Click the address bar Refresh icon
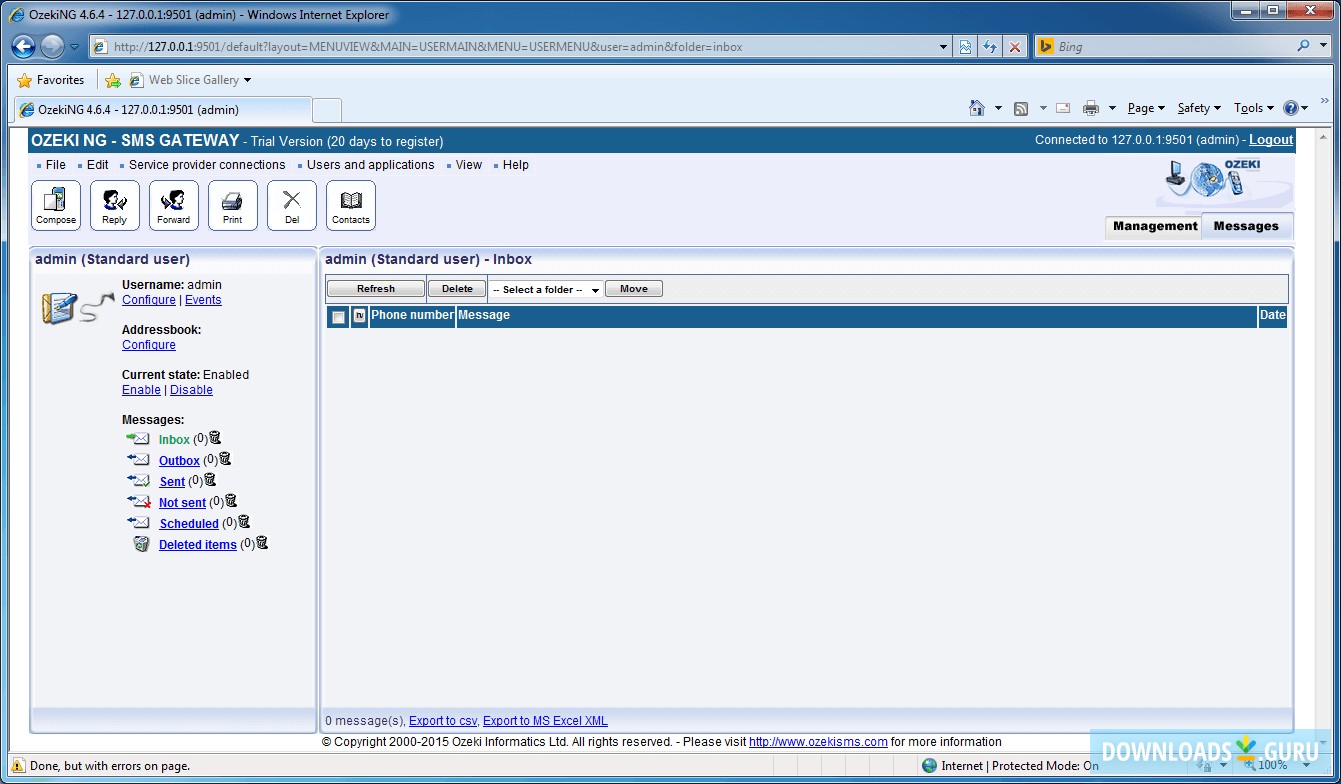The image size is (1341, 784). [990, 47]
